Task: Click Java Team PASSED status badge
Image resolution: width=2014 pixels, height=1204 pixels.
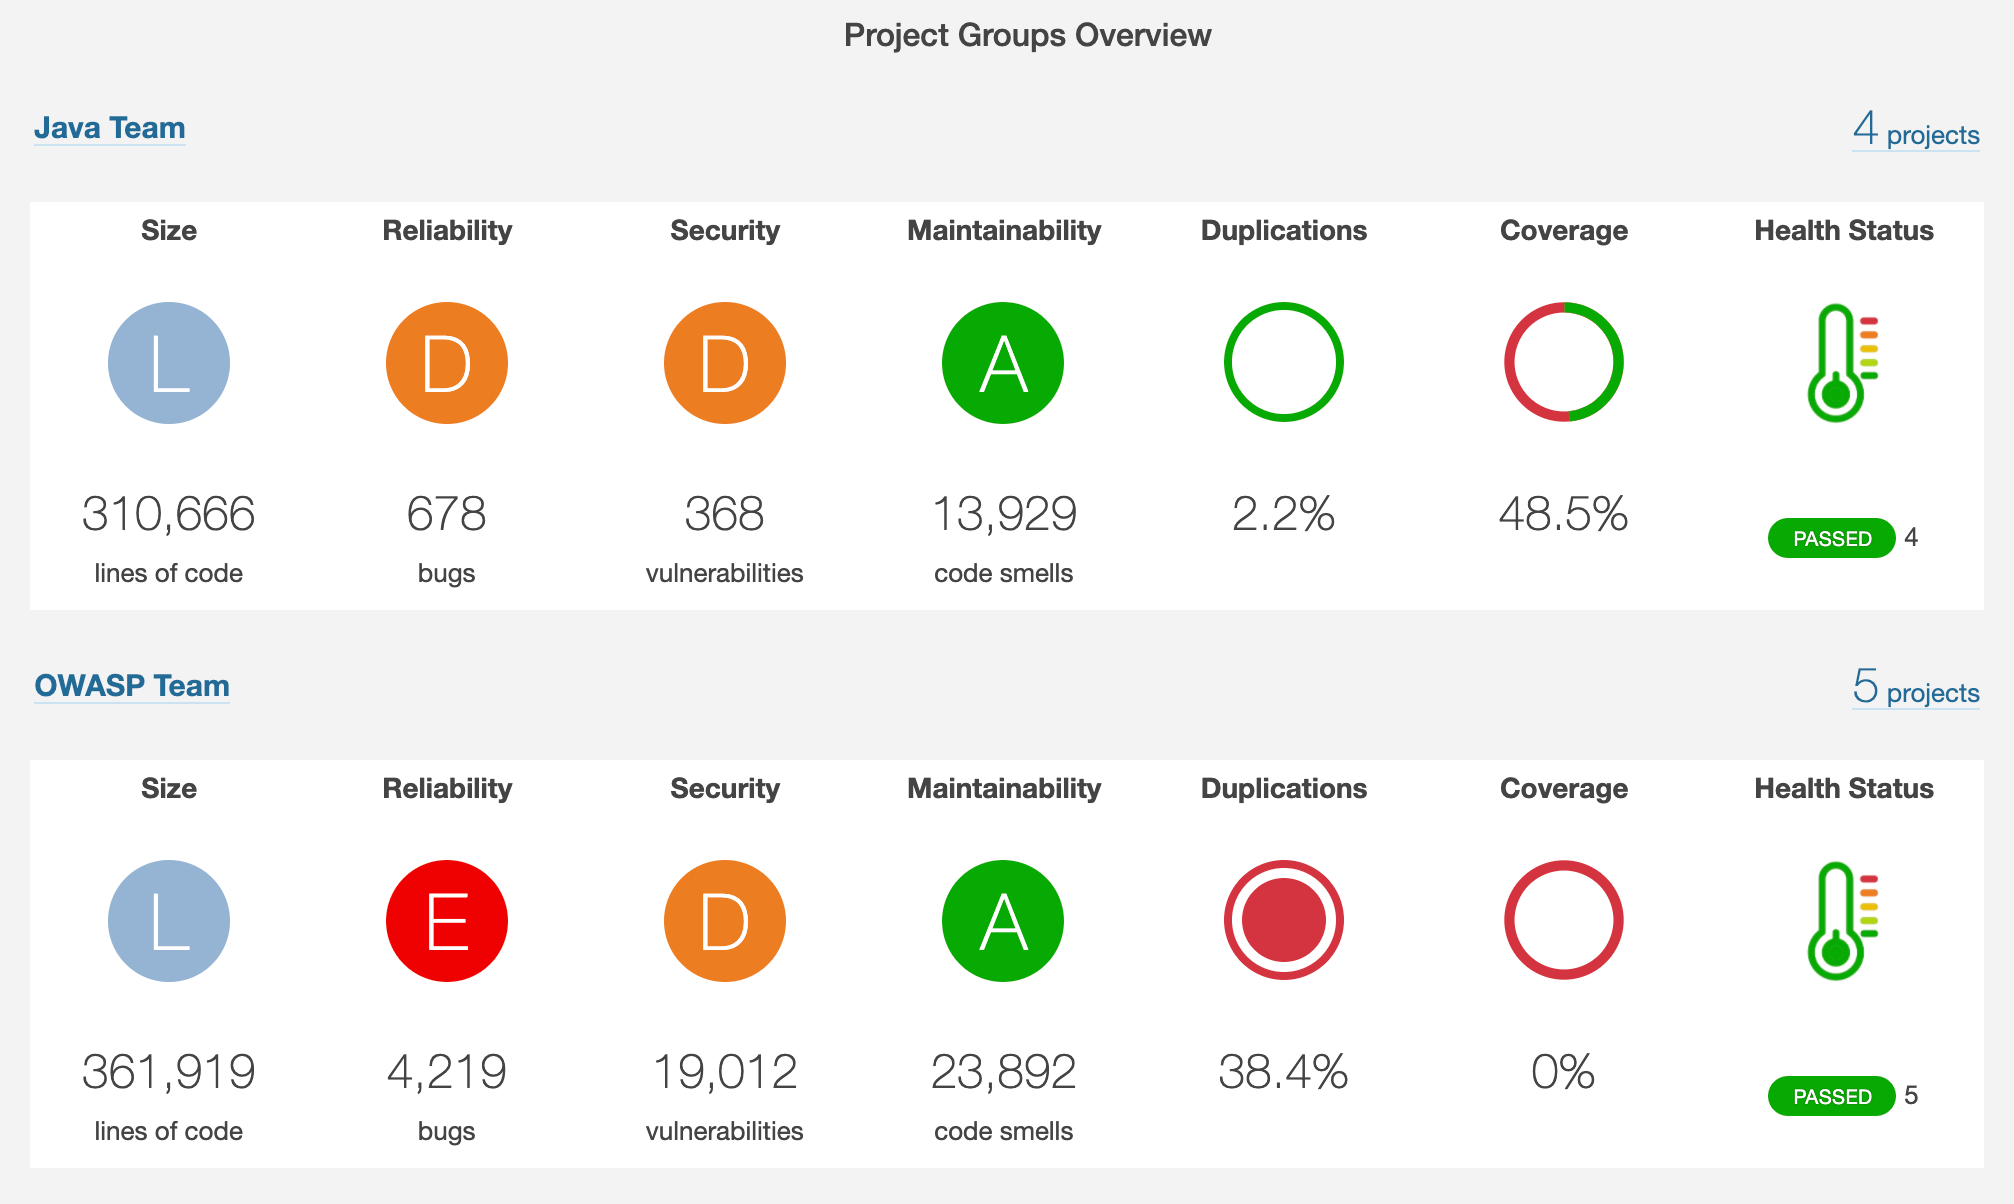Action: (x=1832, y=538)
